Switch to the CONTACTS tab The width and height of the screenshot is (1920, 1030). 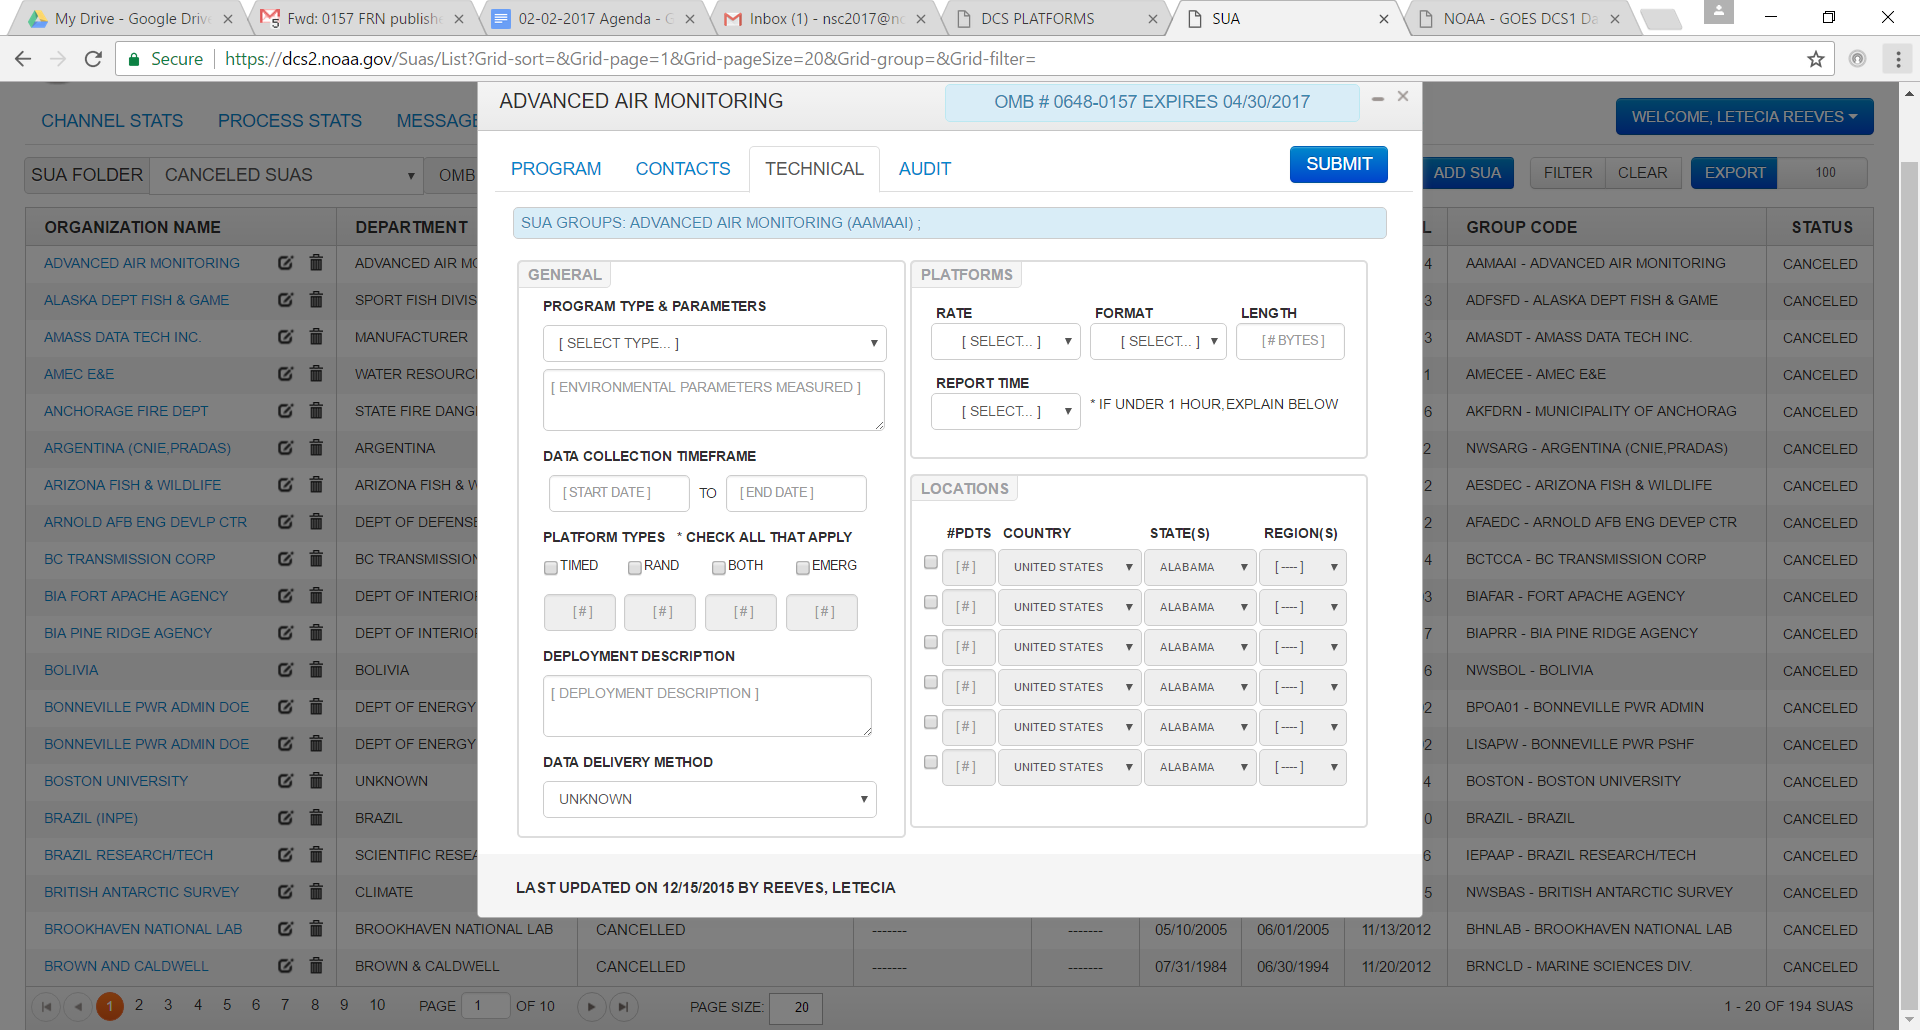pyautogui.click(x=683, y=169)
